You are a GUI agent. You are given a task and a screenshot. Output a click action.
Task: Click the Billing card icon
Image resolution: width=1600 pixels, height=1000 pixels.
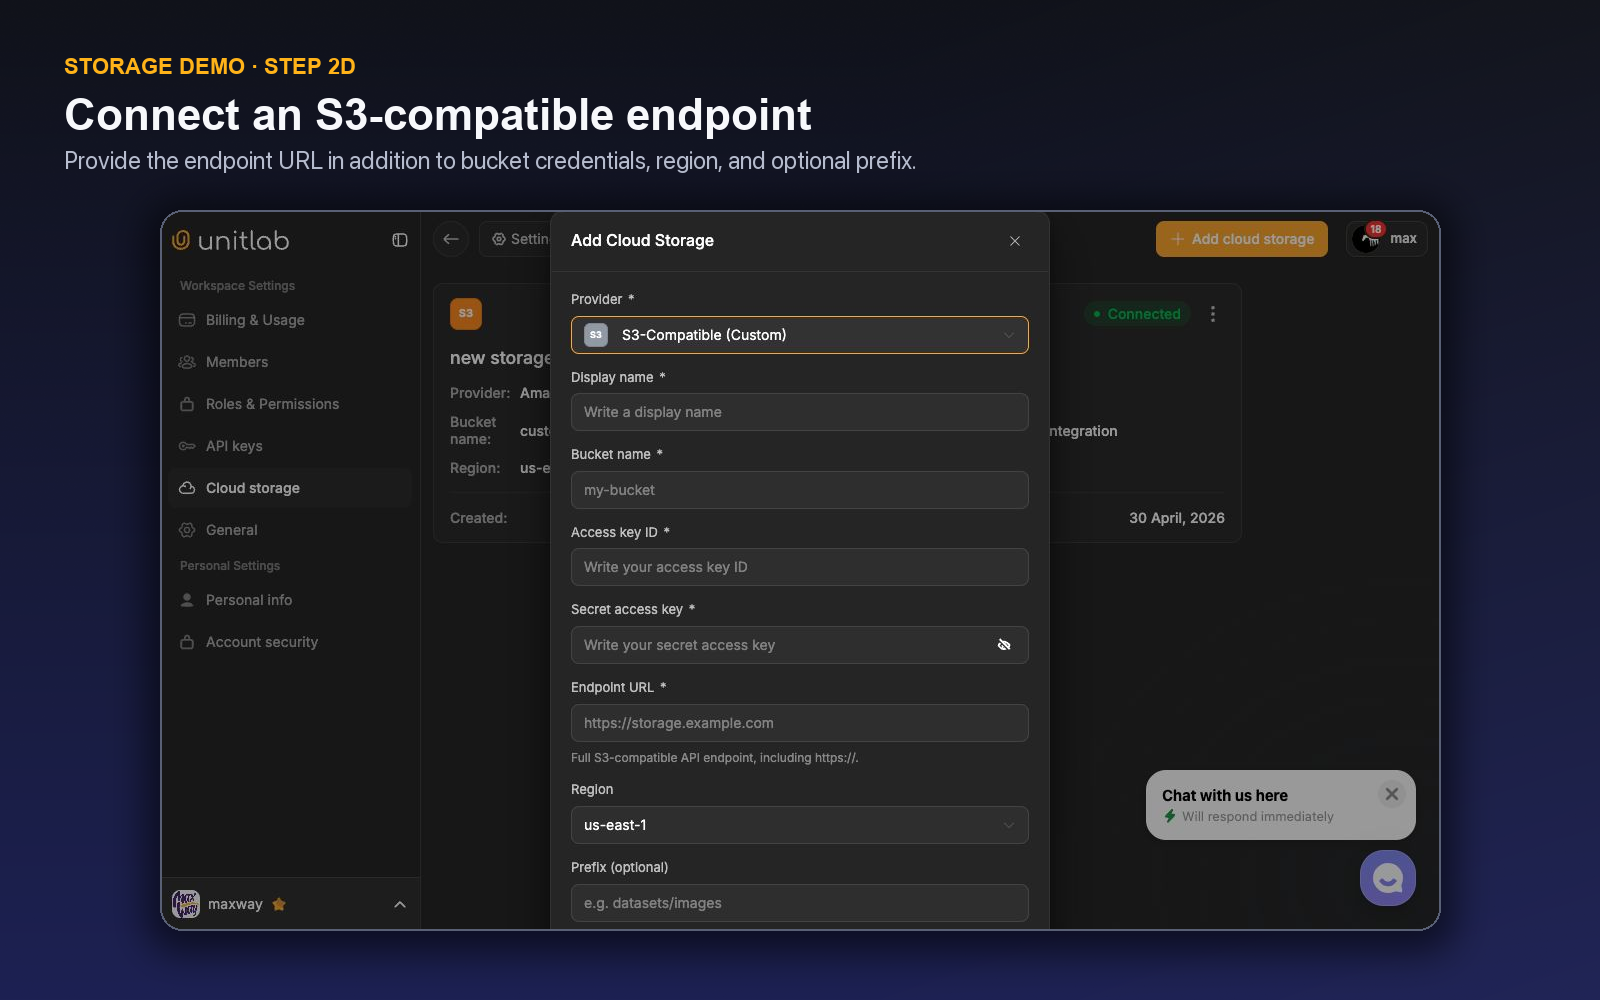click(x=187, y=320)
